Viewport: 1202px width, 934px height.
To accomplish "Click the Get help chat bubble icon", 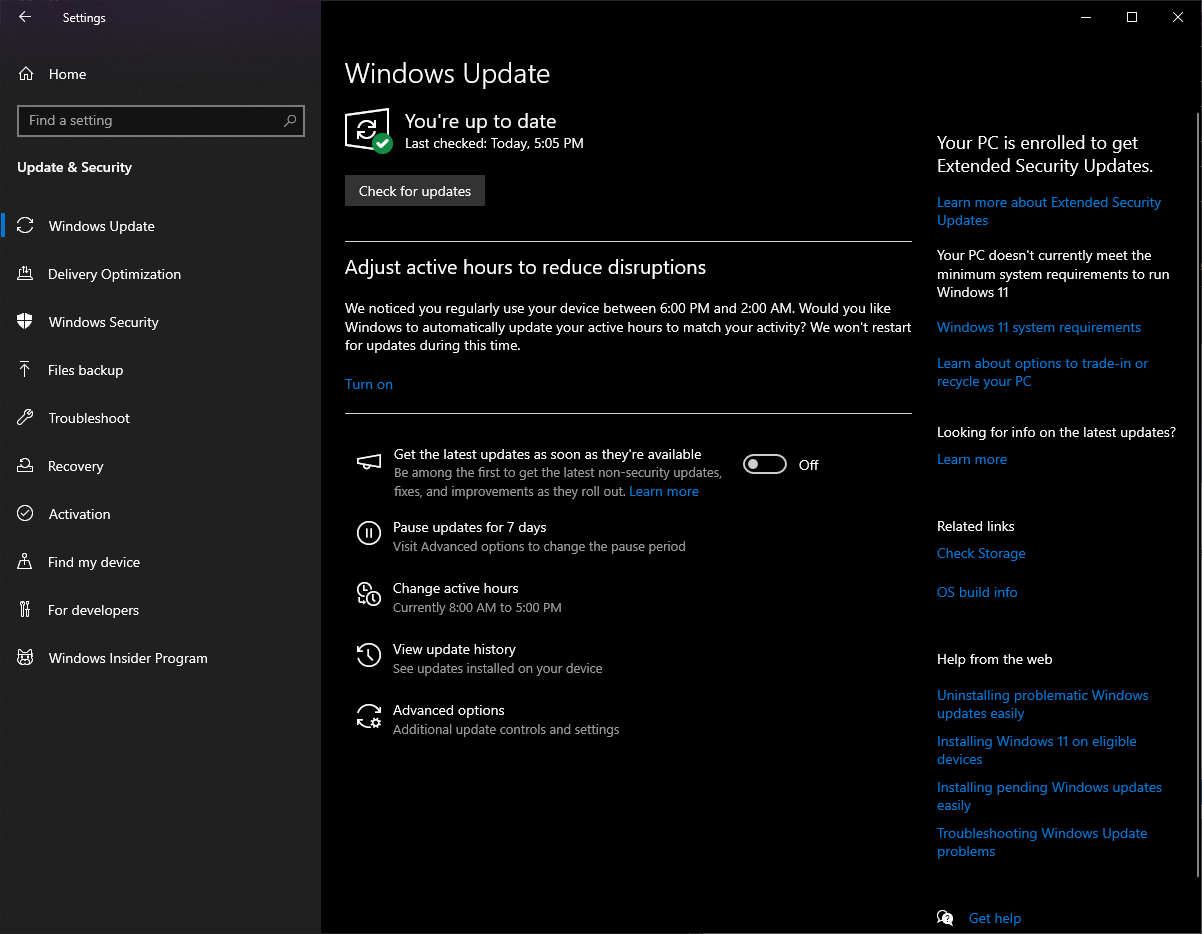I will point(945,918).
